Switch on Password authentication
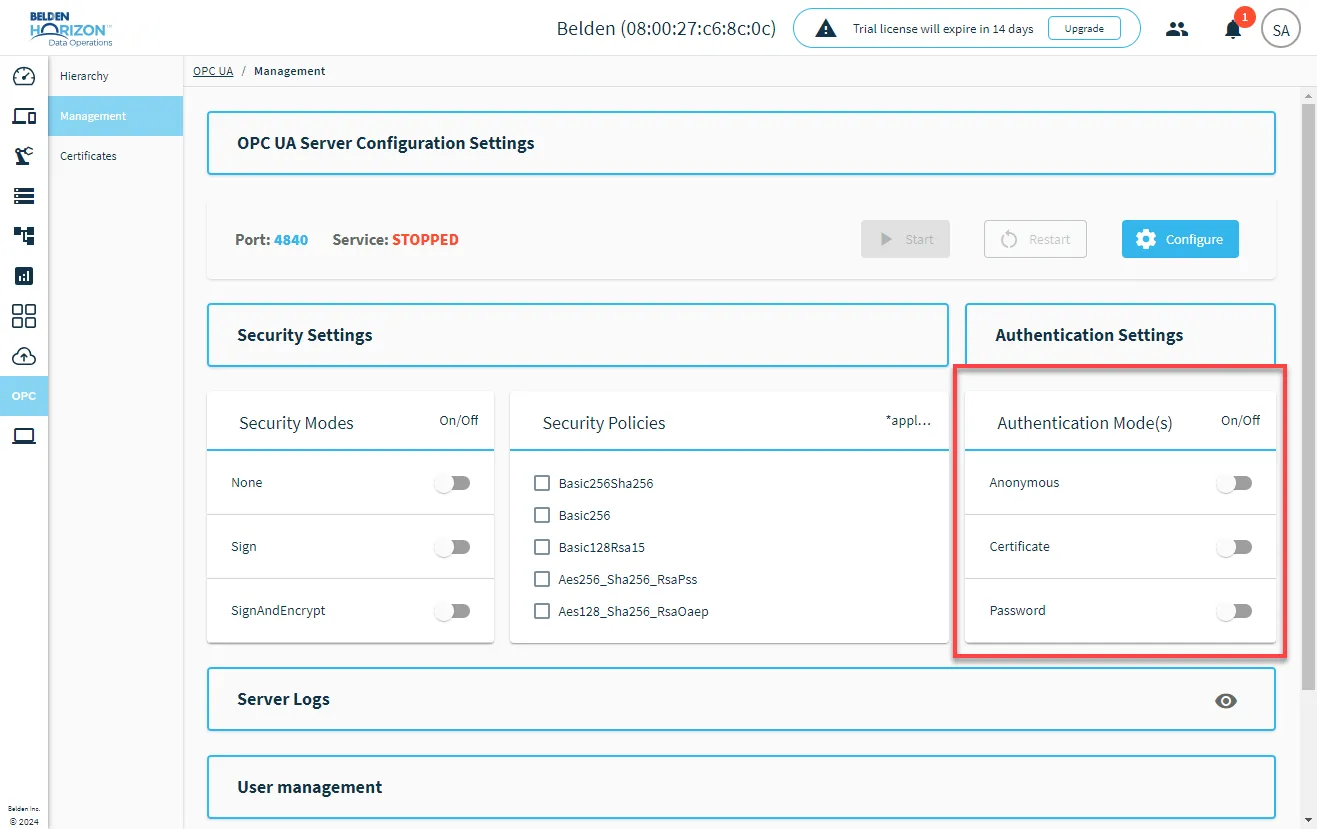Image resolution: width=1317 pixels, height=829 pixels. click(x=1234, y=611)
